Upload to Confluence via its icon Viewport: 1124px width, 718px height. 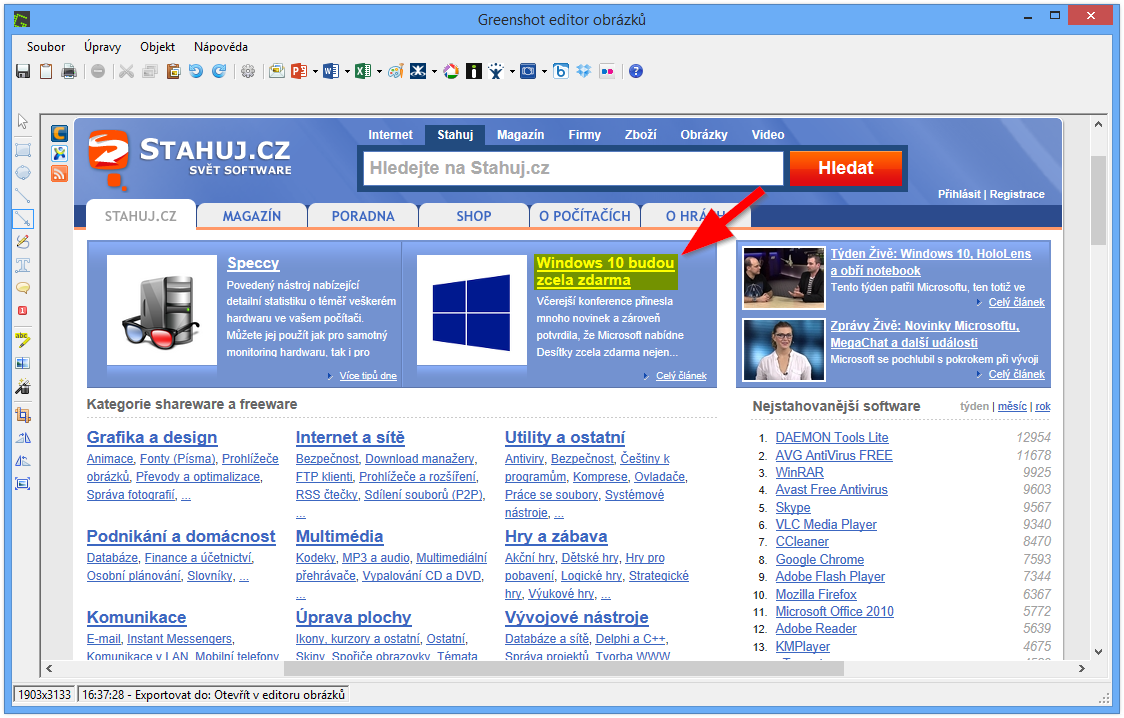tap(418, 71)
